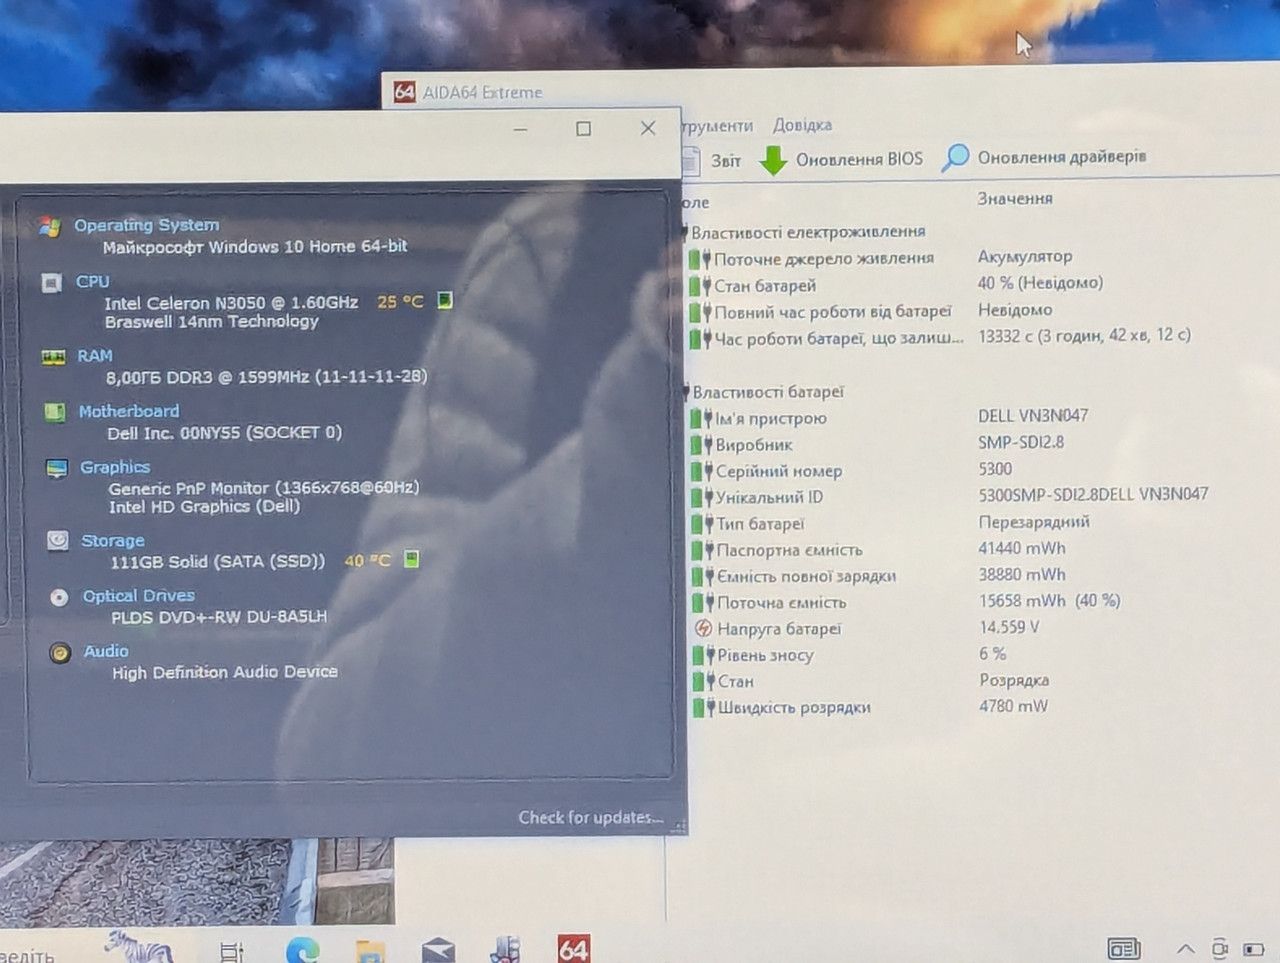Select the Виробник row label

(754, 445)
